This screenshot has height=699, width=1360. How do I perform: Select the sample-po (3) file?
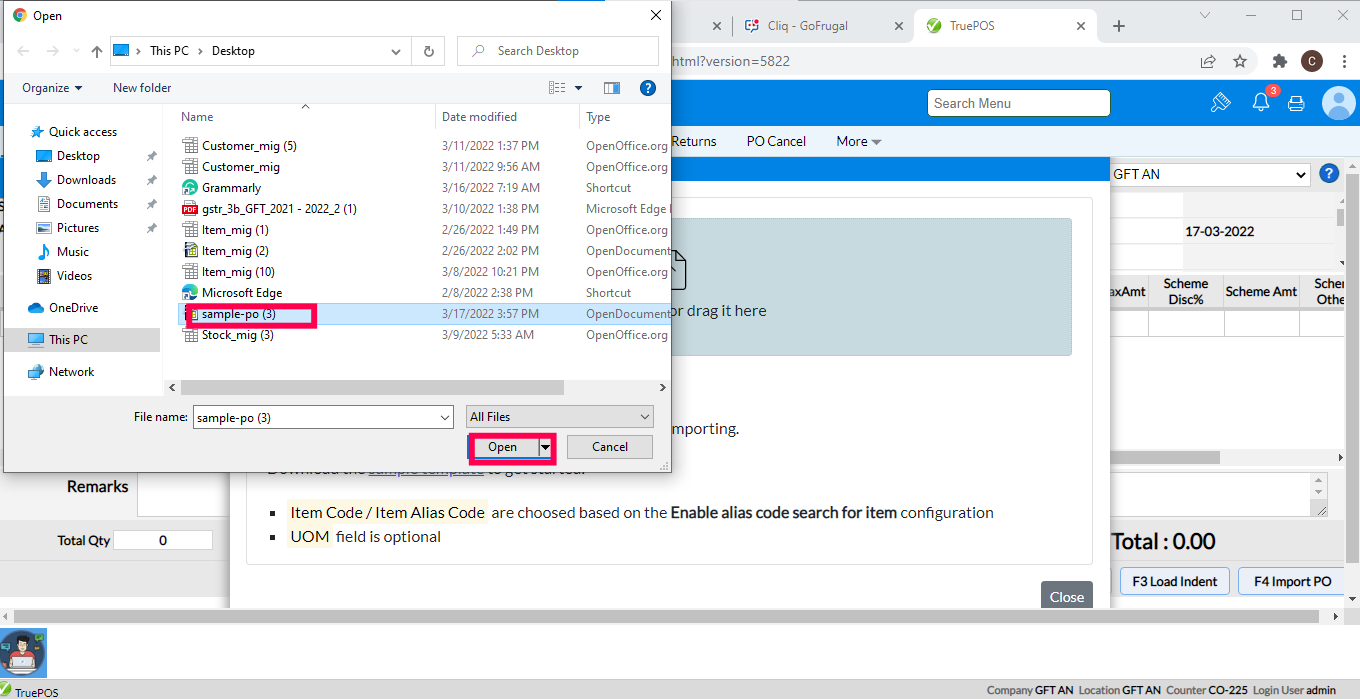(x=238, y=314)
